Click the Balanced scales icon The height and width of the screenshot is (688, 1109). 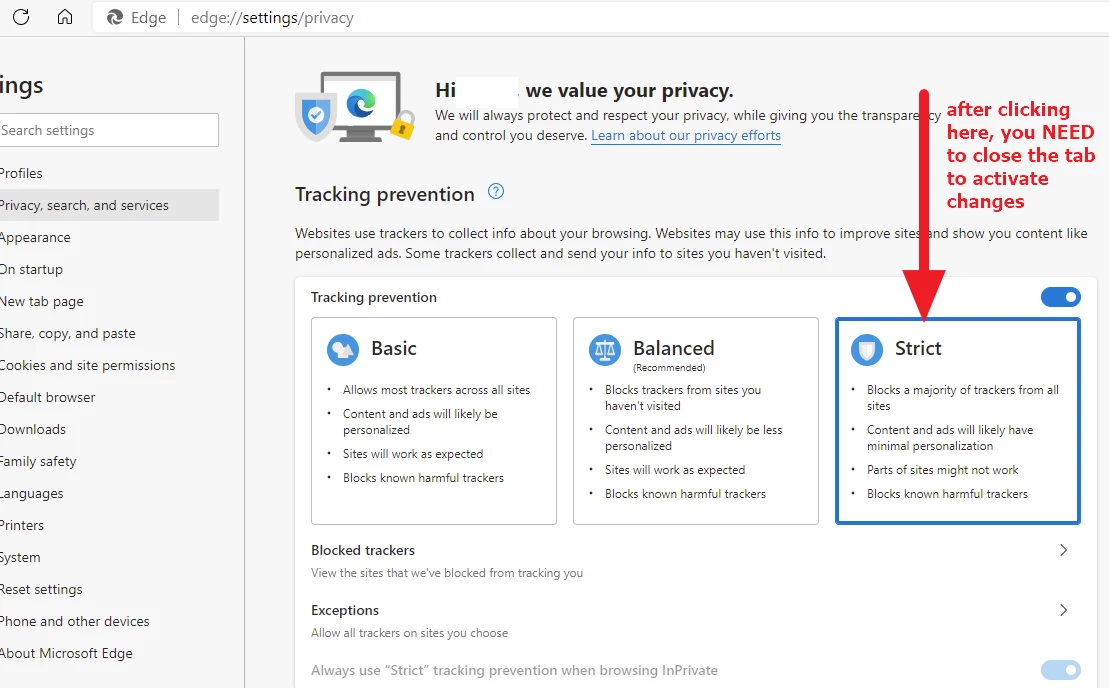[605, 349]
